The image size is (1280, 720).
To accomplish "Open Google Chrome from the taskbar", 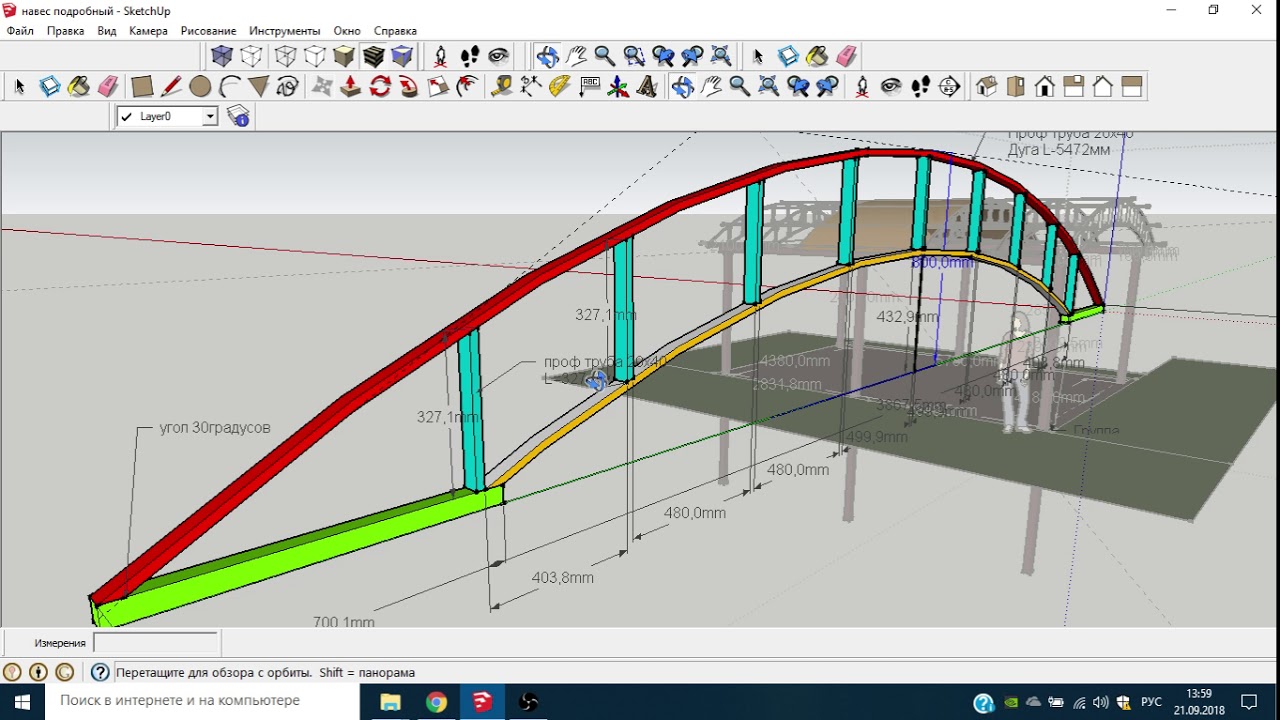I will click(x=436, y=702).
